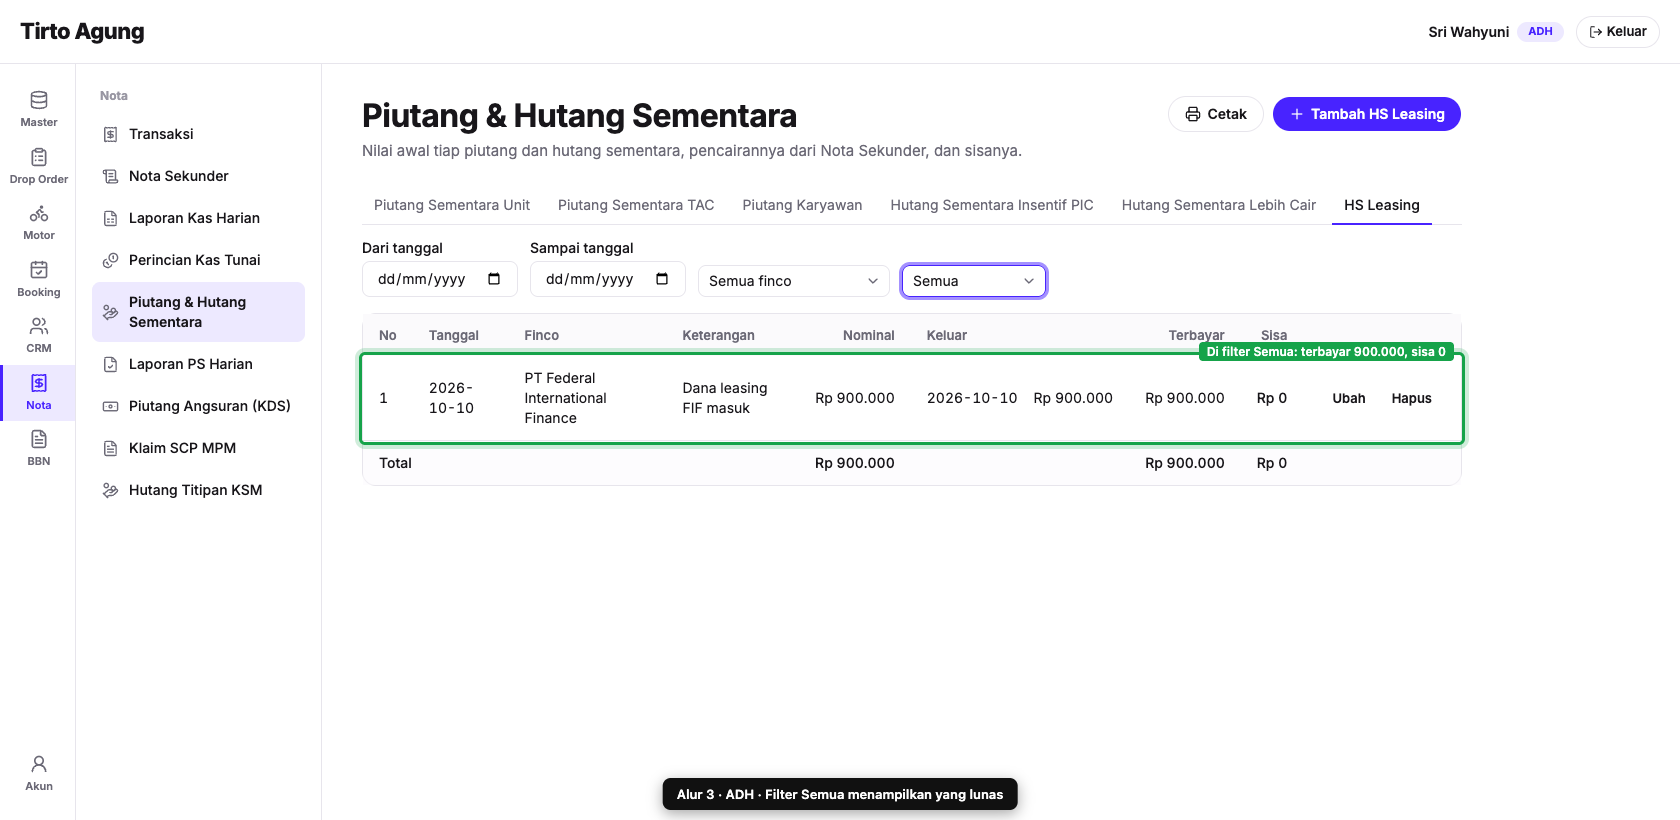Click Ubah on the PT Federal row
The height and width of the screenshot is (820, 1680).
pos(1349,398)
